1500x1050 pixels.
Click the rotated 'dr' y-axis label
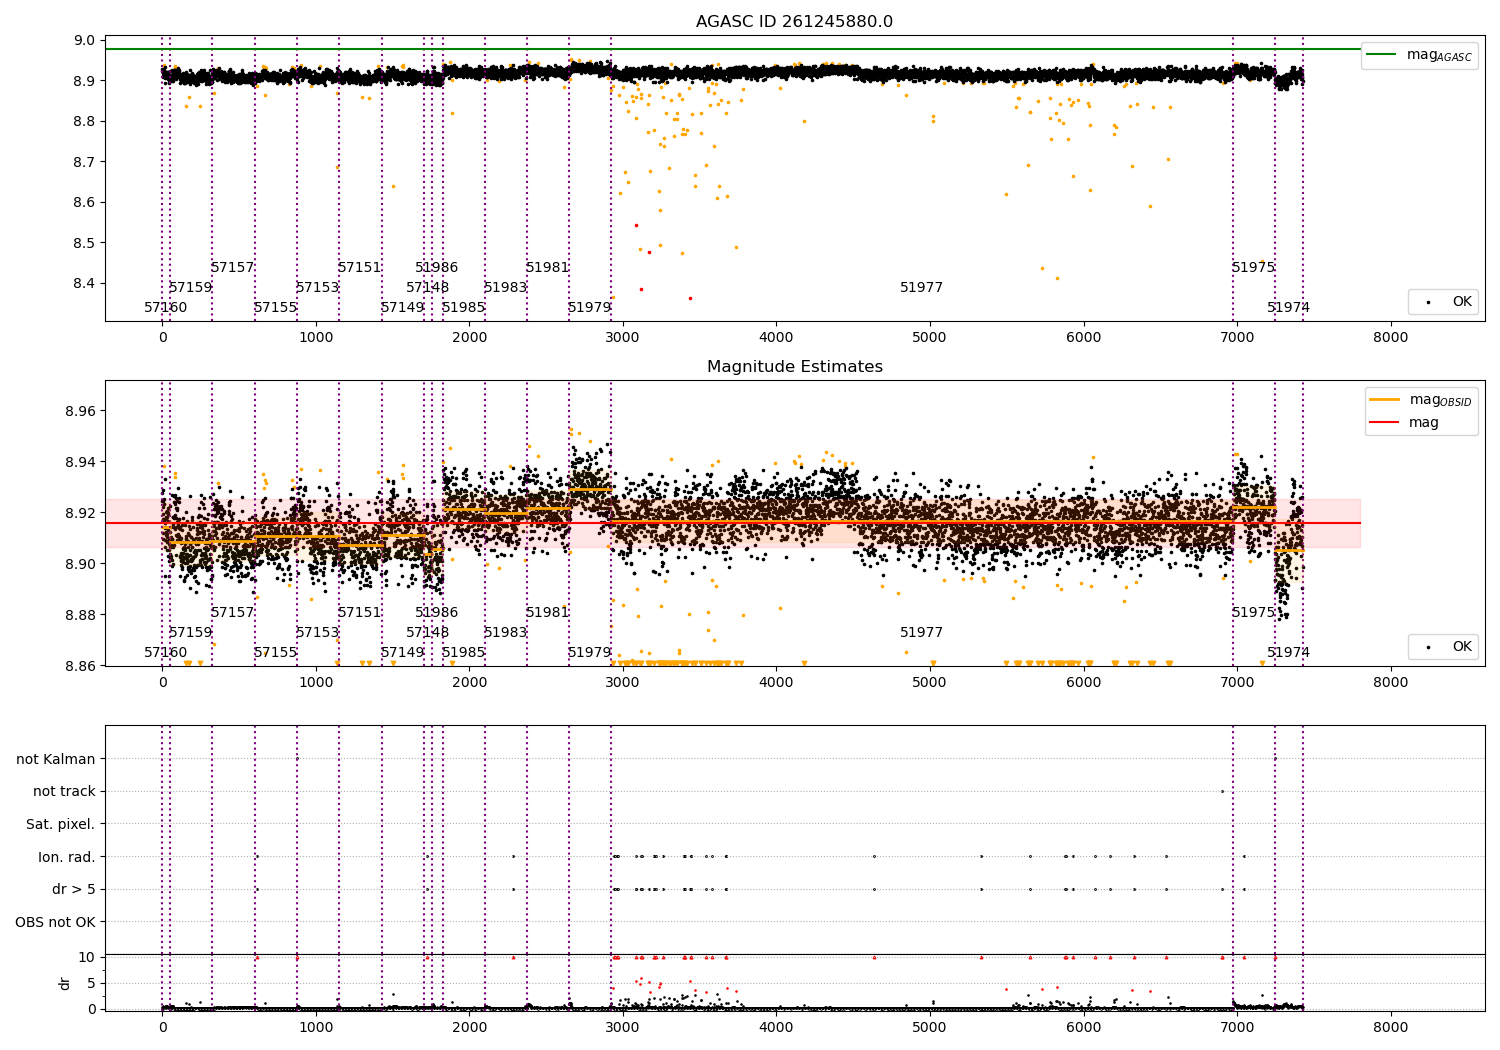tap(65, 983)
